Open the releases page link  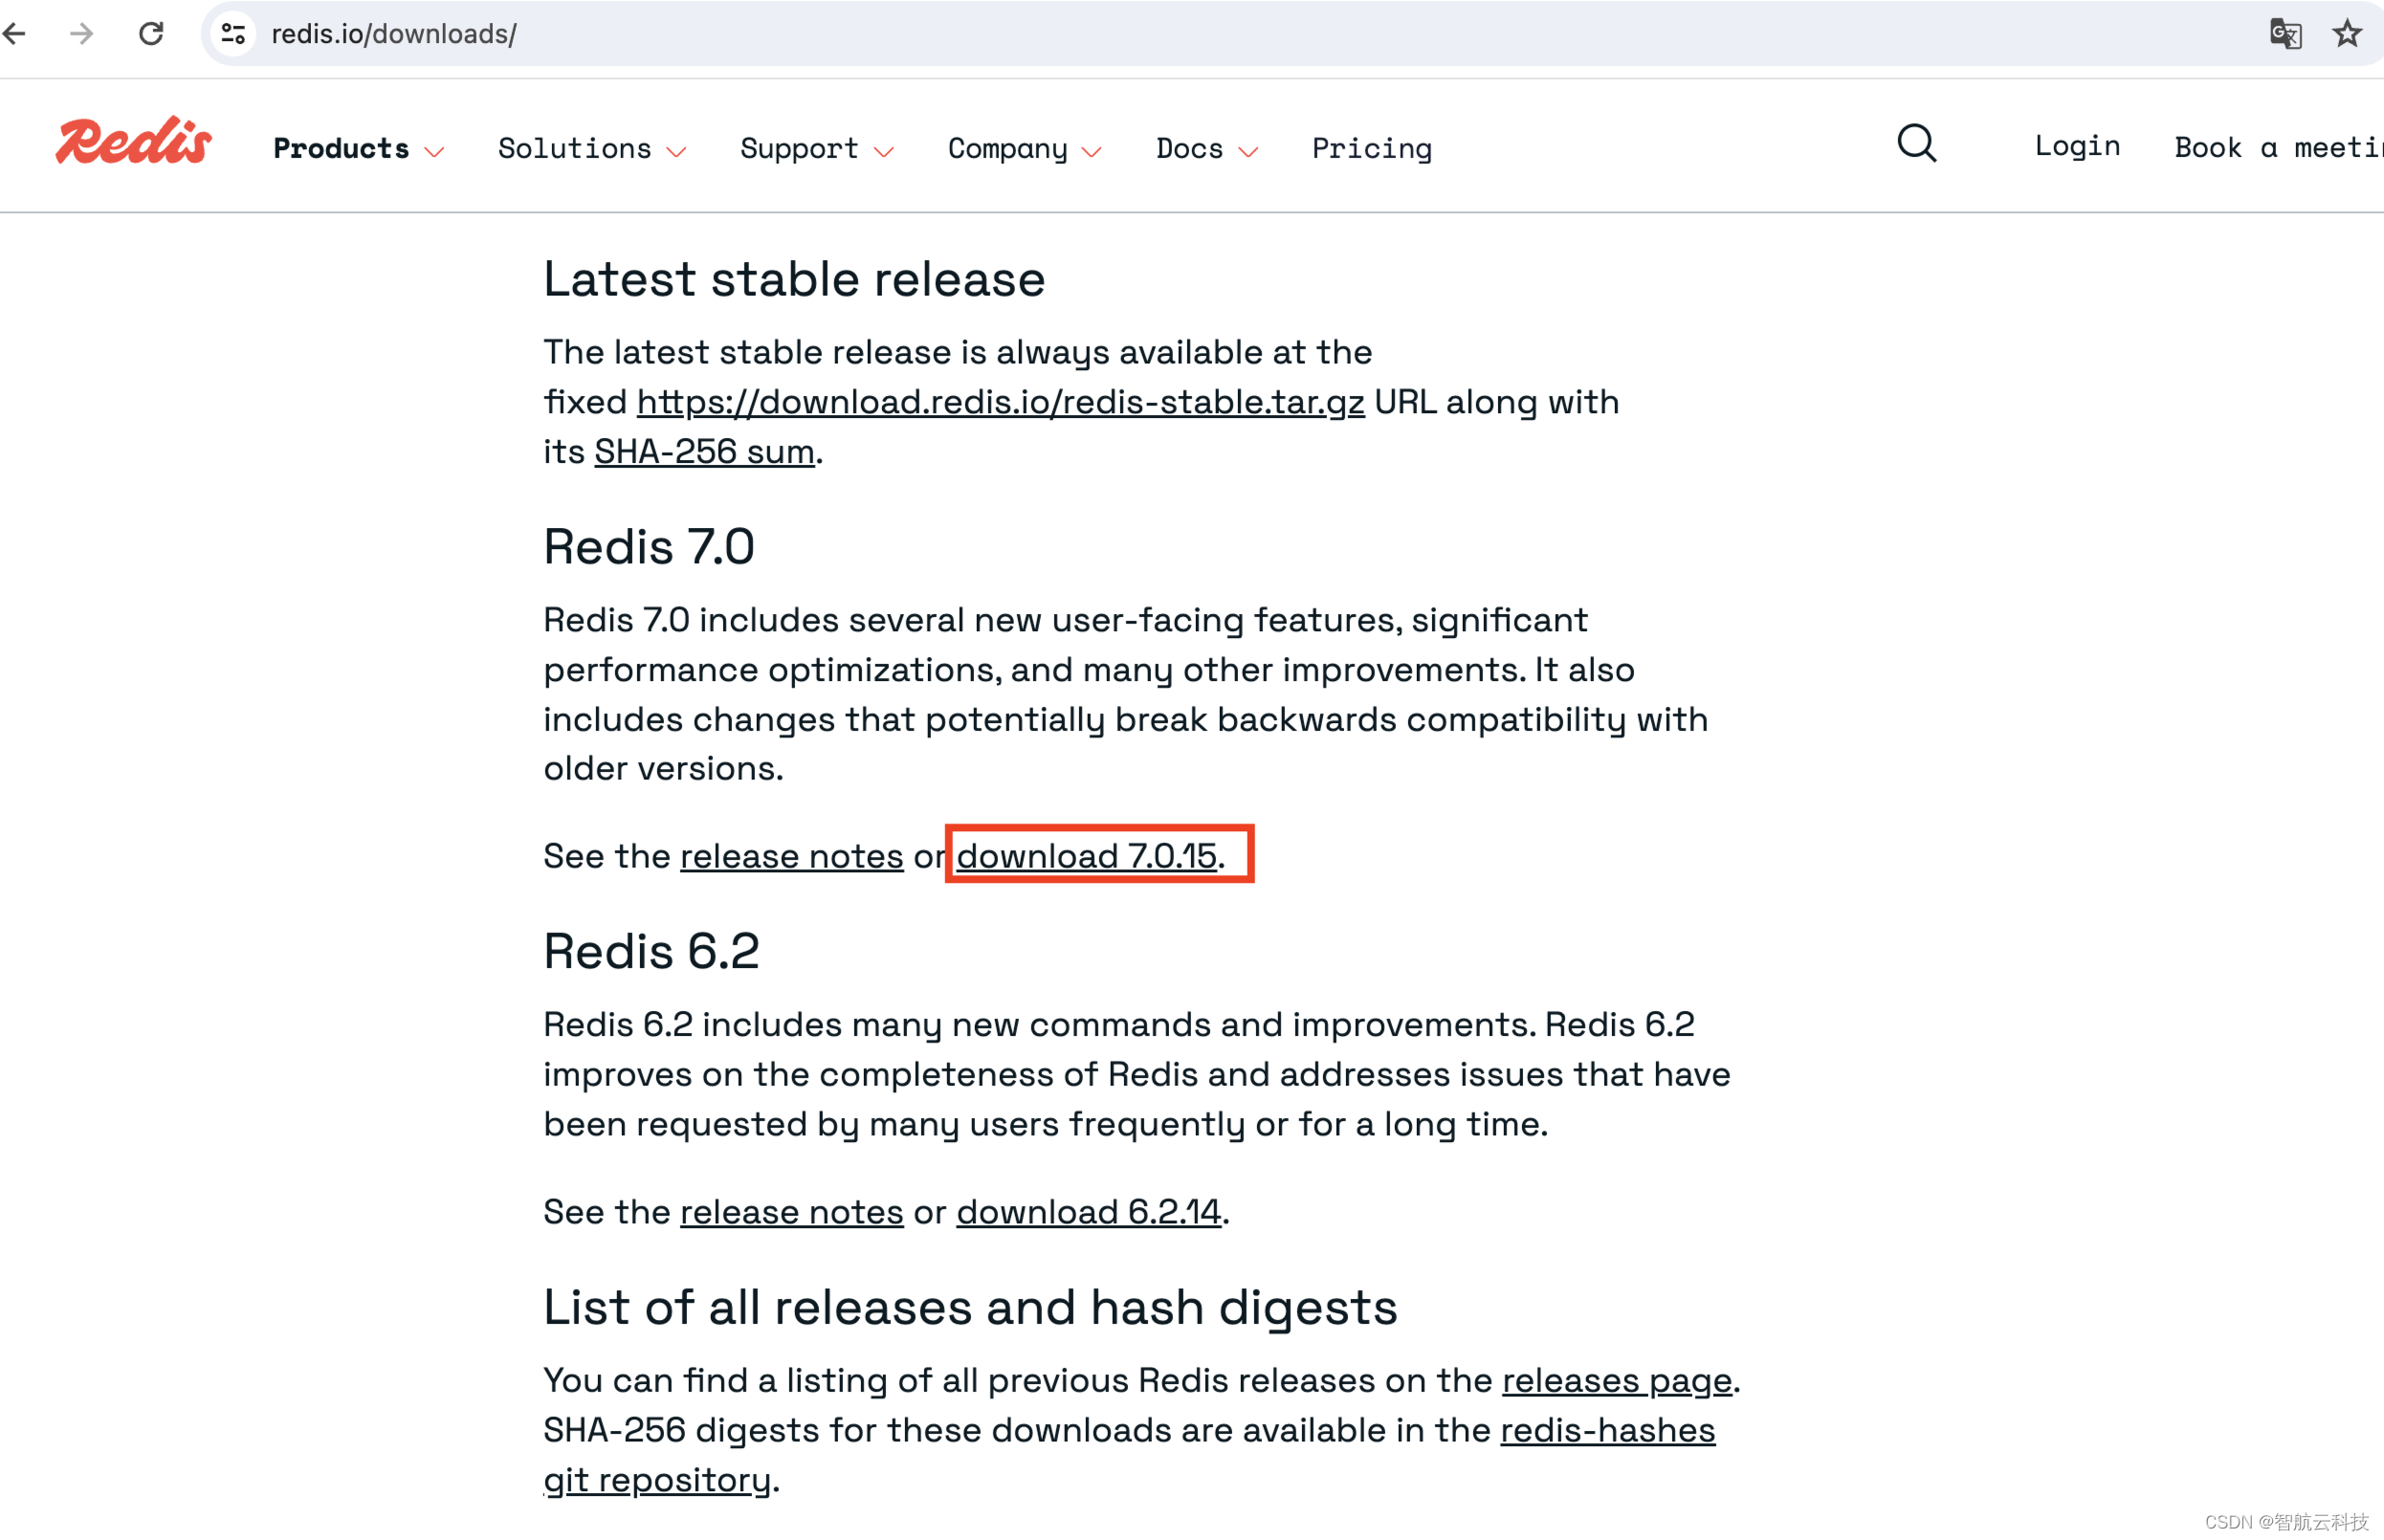click(1617, 1381)
